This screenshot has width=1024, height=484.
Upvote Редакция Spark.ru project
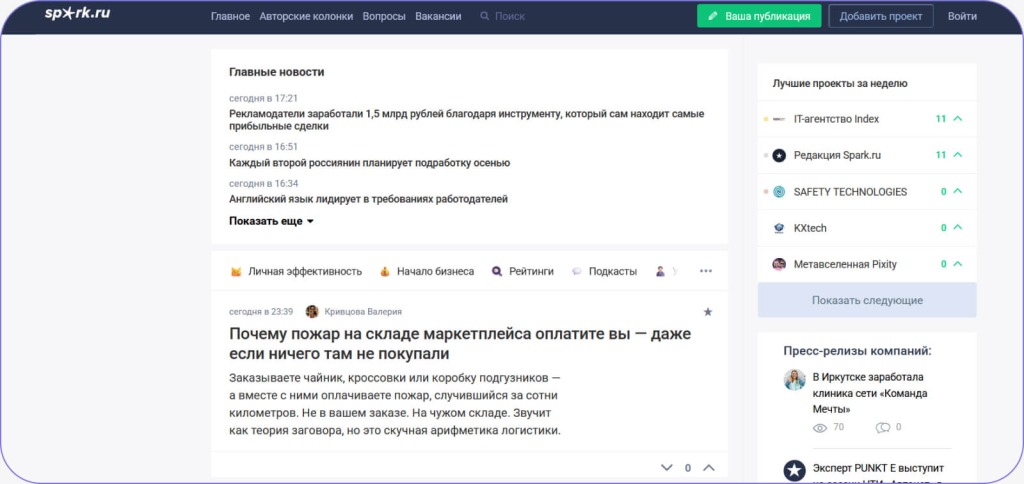(x=958, y=155)
